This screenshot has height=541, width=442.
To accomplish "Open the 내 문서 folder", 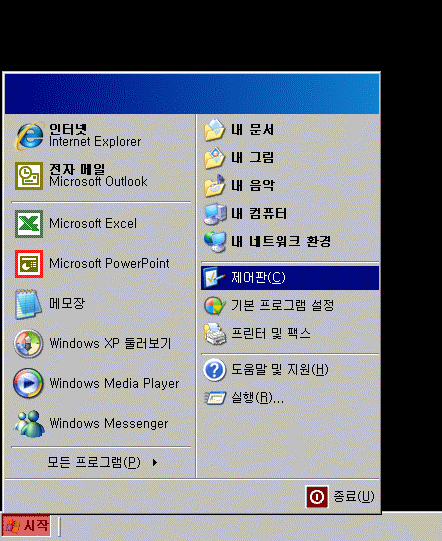I will [x=290, y=130].
